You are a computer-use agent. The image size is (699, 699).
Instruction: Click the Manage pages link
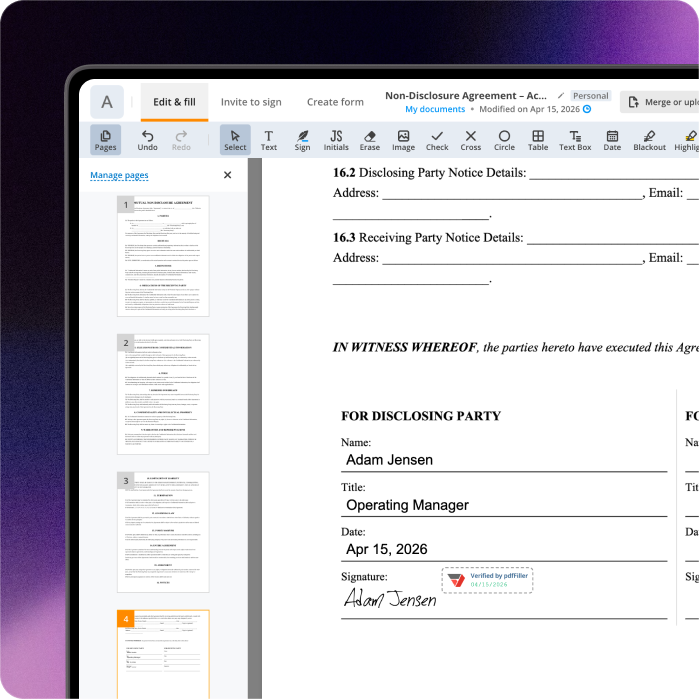pos(119,175)
